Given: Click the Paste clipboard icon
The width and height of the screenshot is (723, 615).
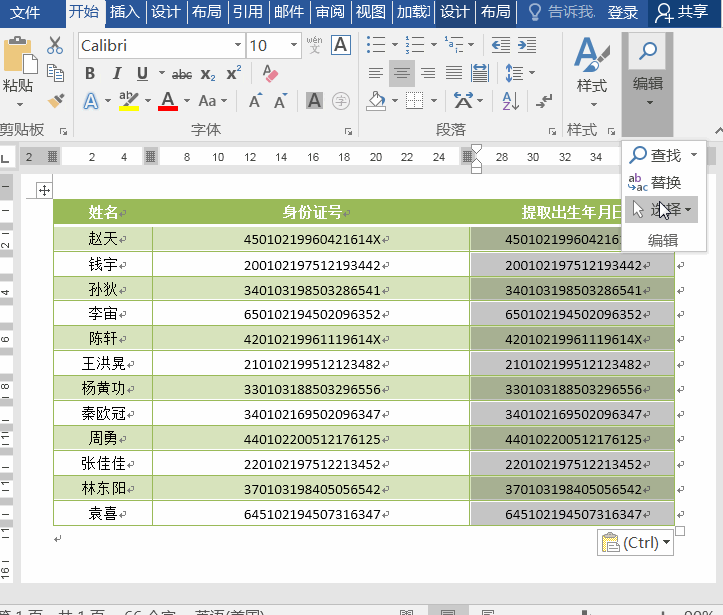Looking at the screenshot, I should click(20, 55).
